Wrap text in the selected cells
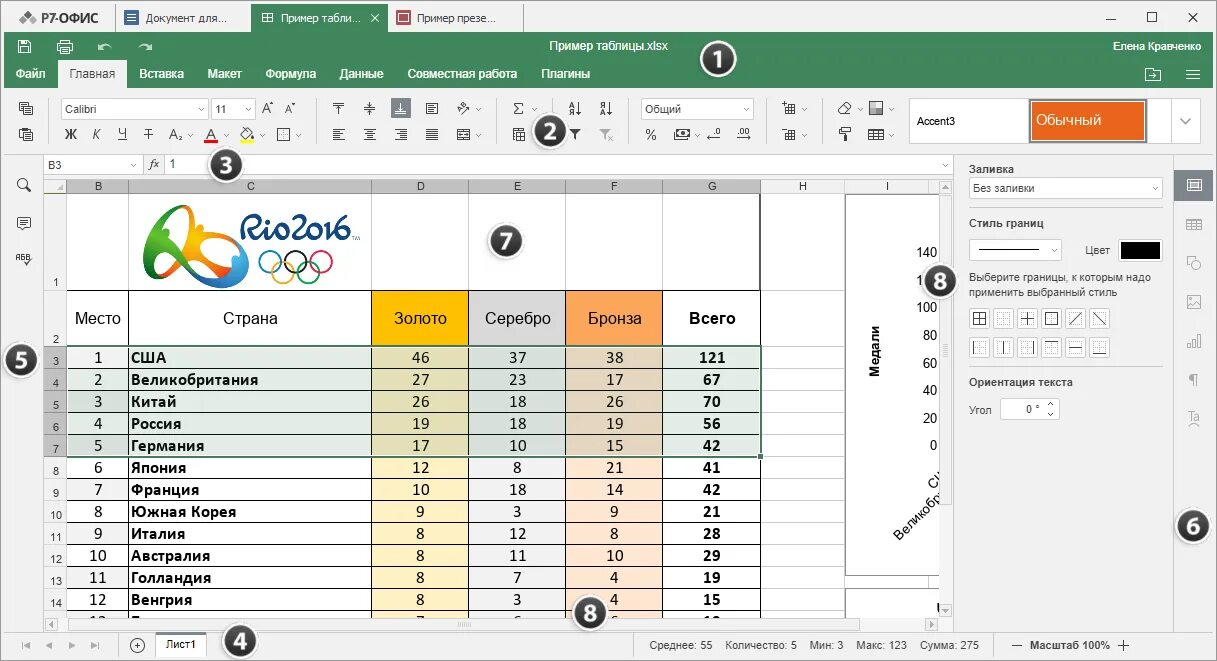 [x=432, y=109]
